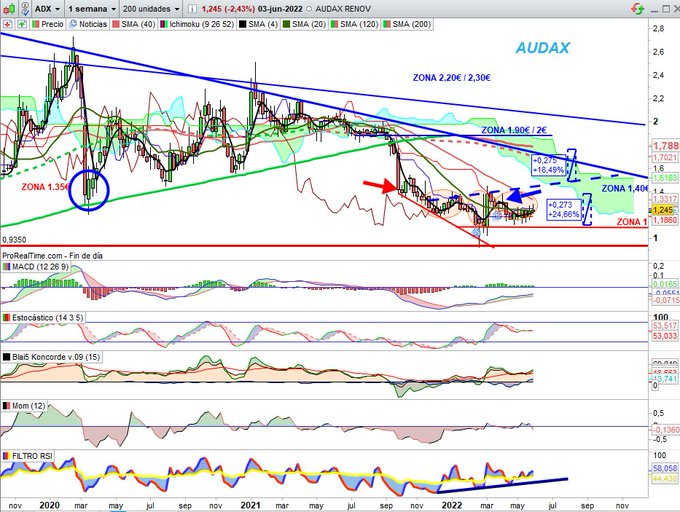
Task: Click the '+0,273 +24,66%' measurement box
Action: tap(563, 209)
